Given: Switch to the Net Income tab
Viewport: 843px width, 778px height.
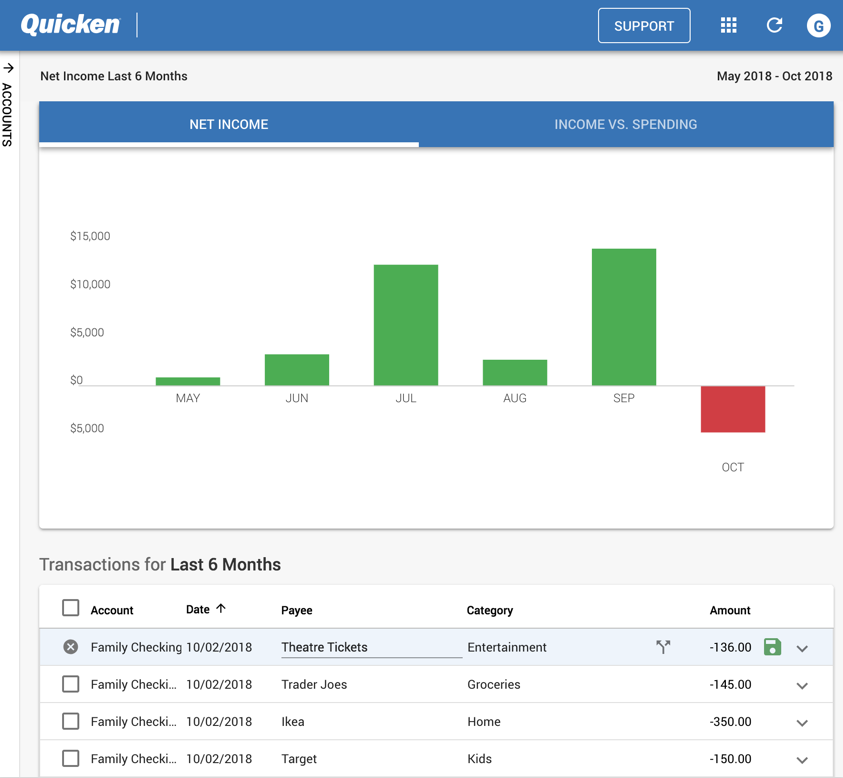Looking at the screenshot, I should click(229, 124).
